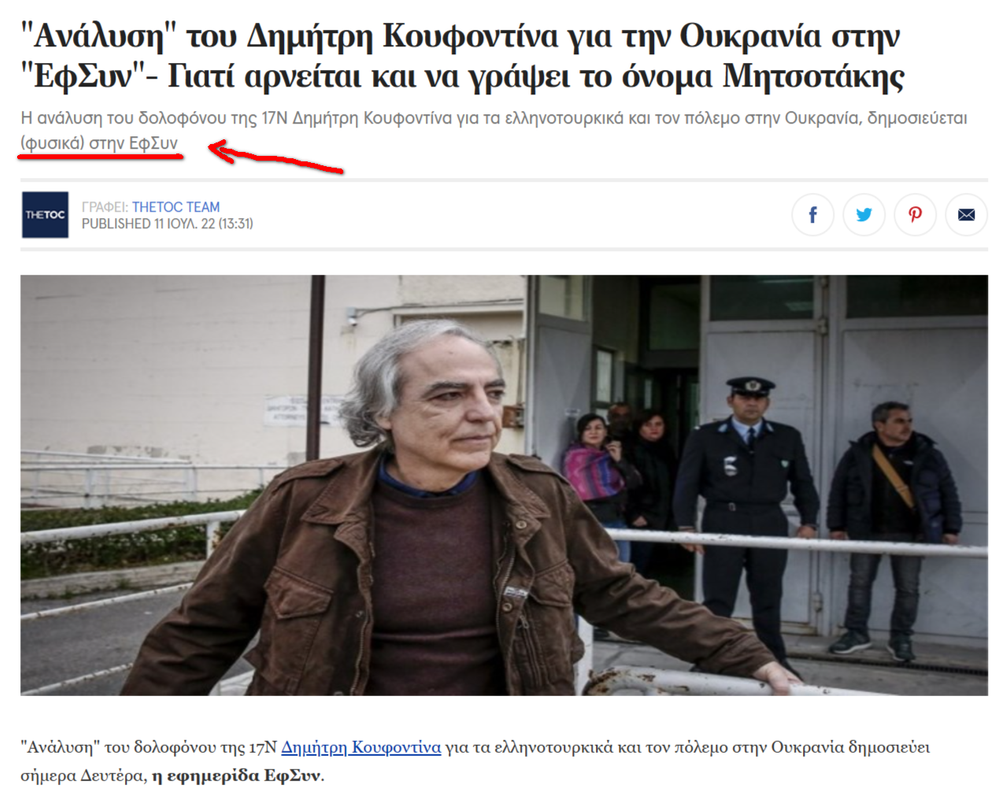Click the ΓΡΑΦΕΙ label
This screenshot has width=1006, height=800.
(x=105, y=207)
